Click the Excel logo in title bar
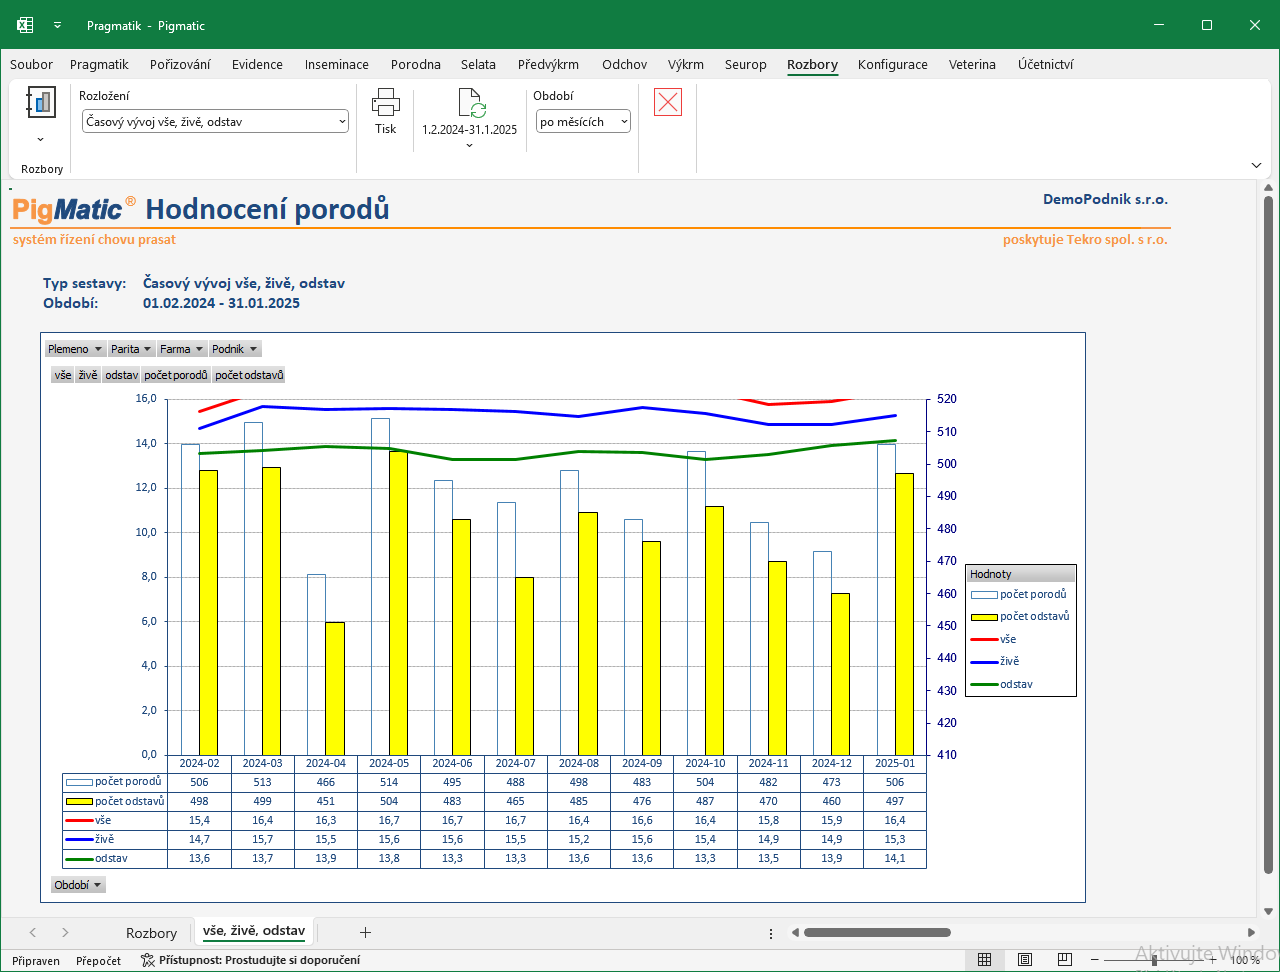 point(24,25)
